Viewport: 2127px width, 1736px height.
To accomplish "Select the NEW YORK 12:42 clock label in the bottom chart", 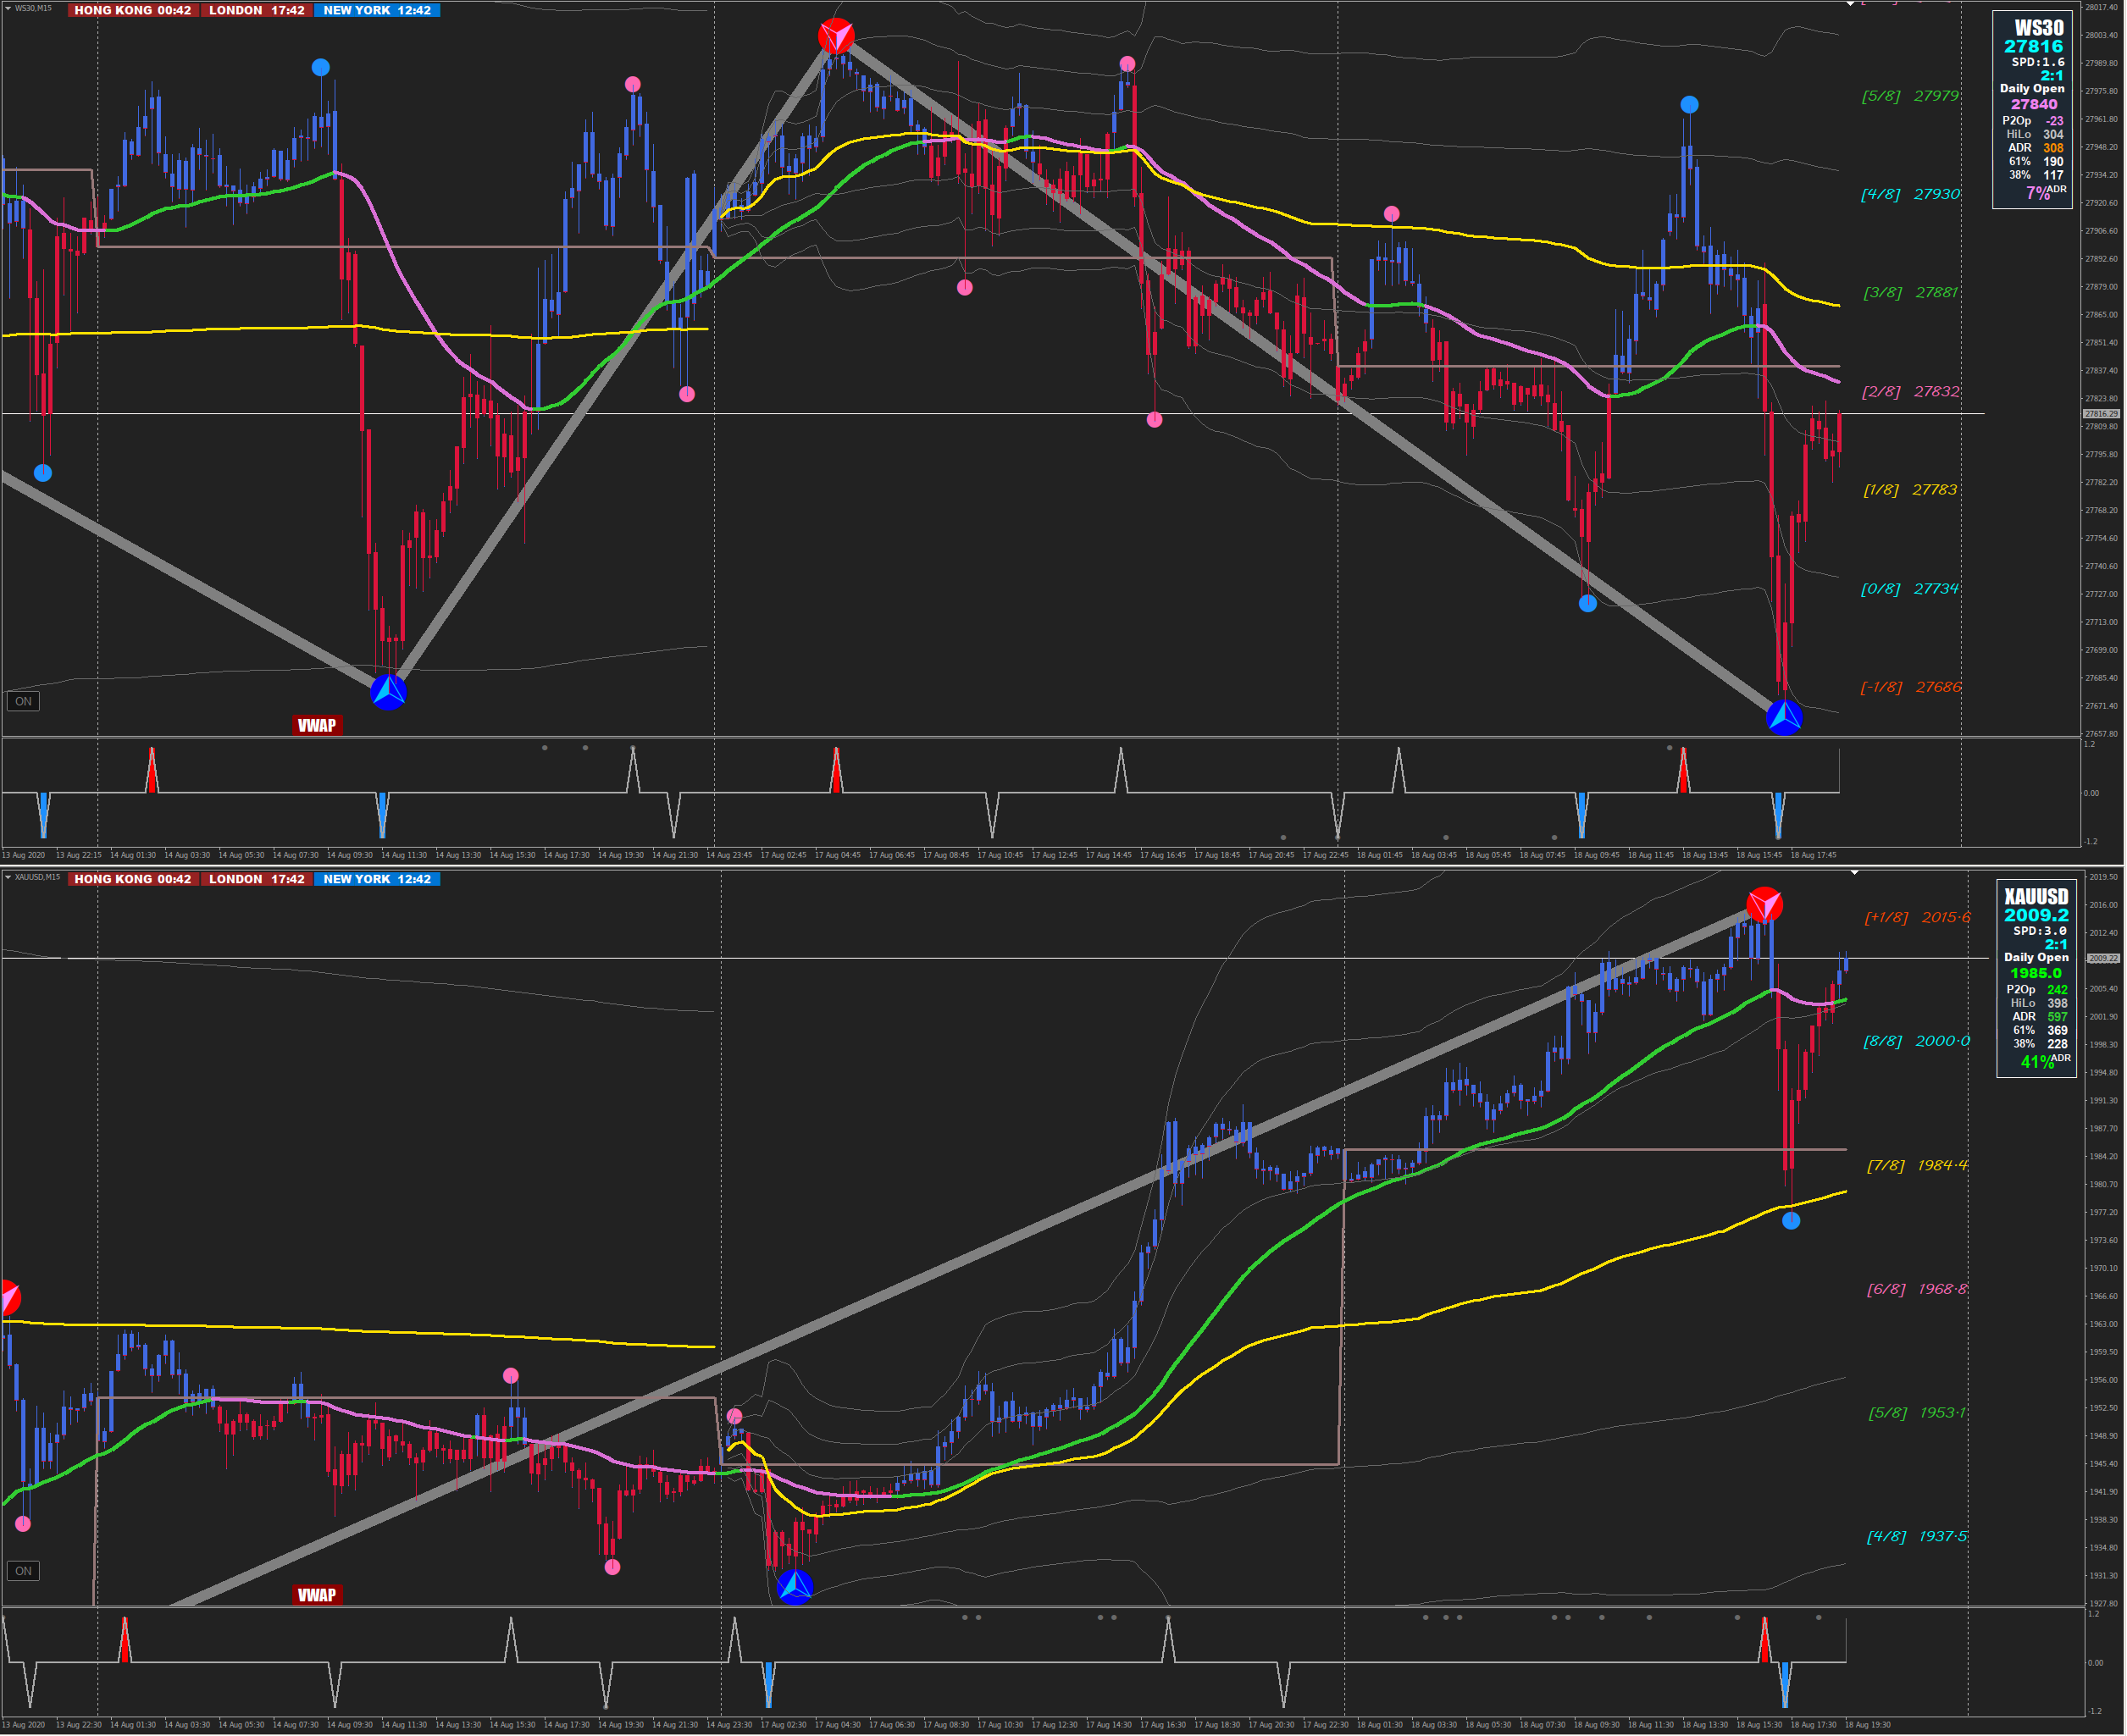I will click(x=377, y=879).
